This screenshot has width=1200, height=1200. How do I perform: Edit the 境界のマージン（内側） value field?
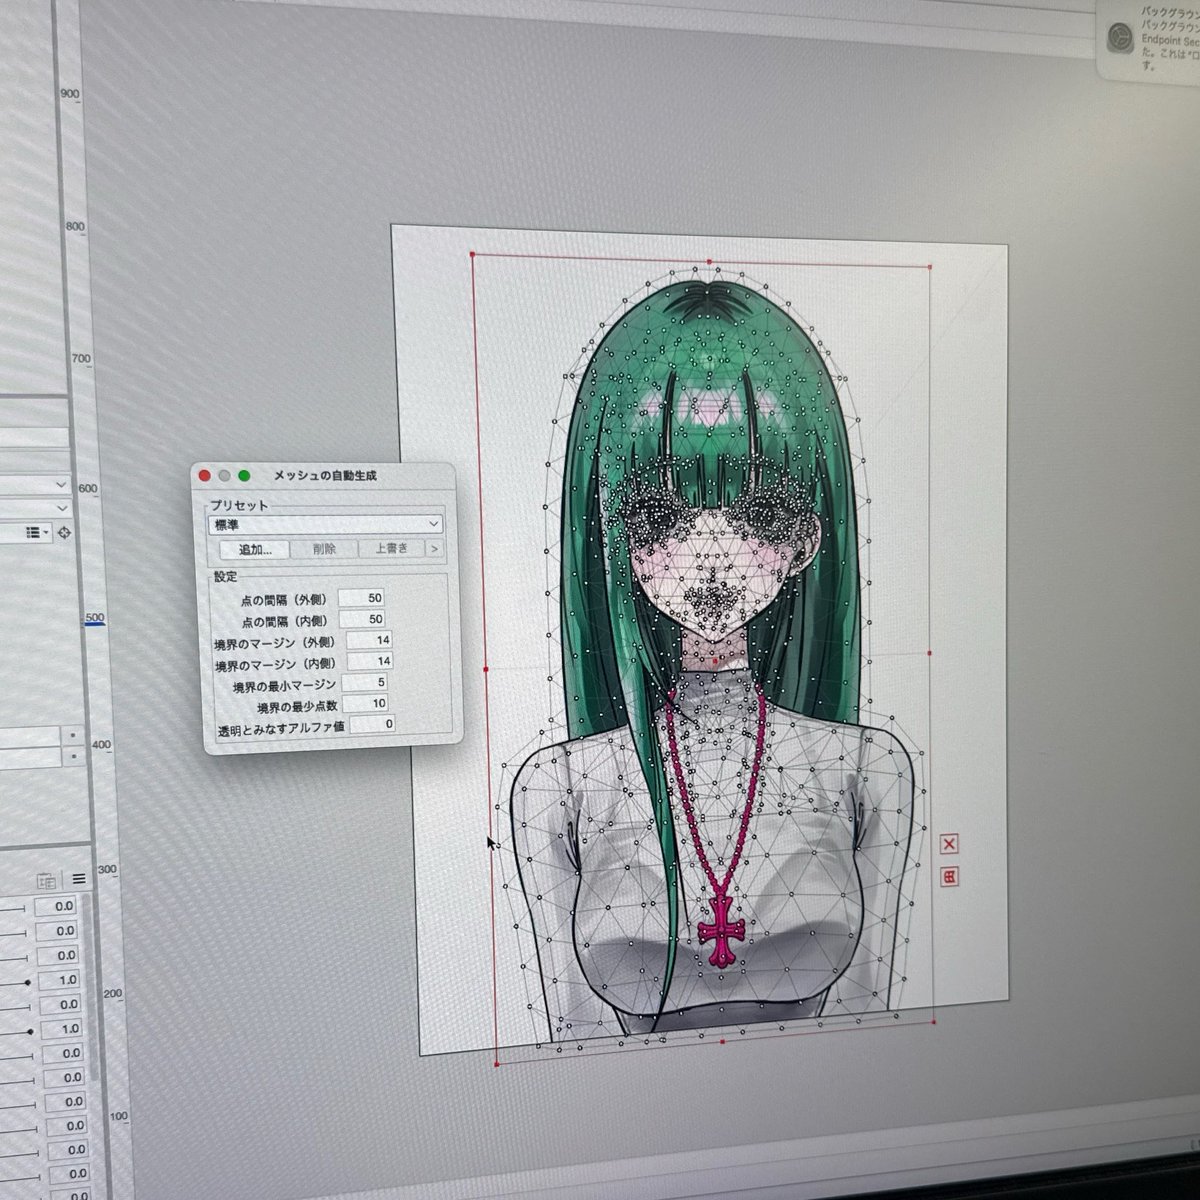pos(369,662)
